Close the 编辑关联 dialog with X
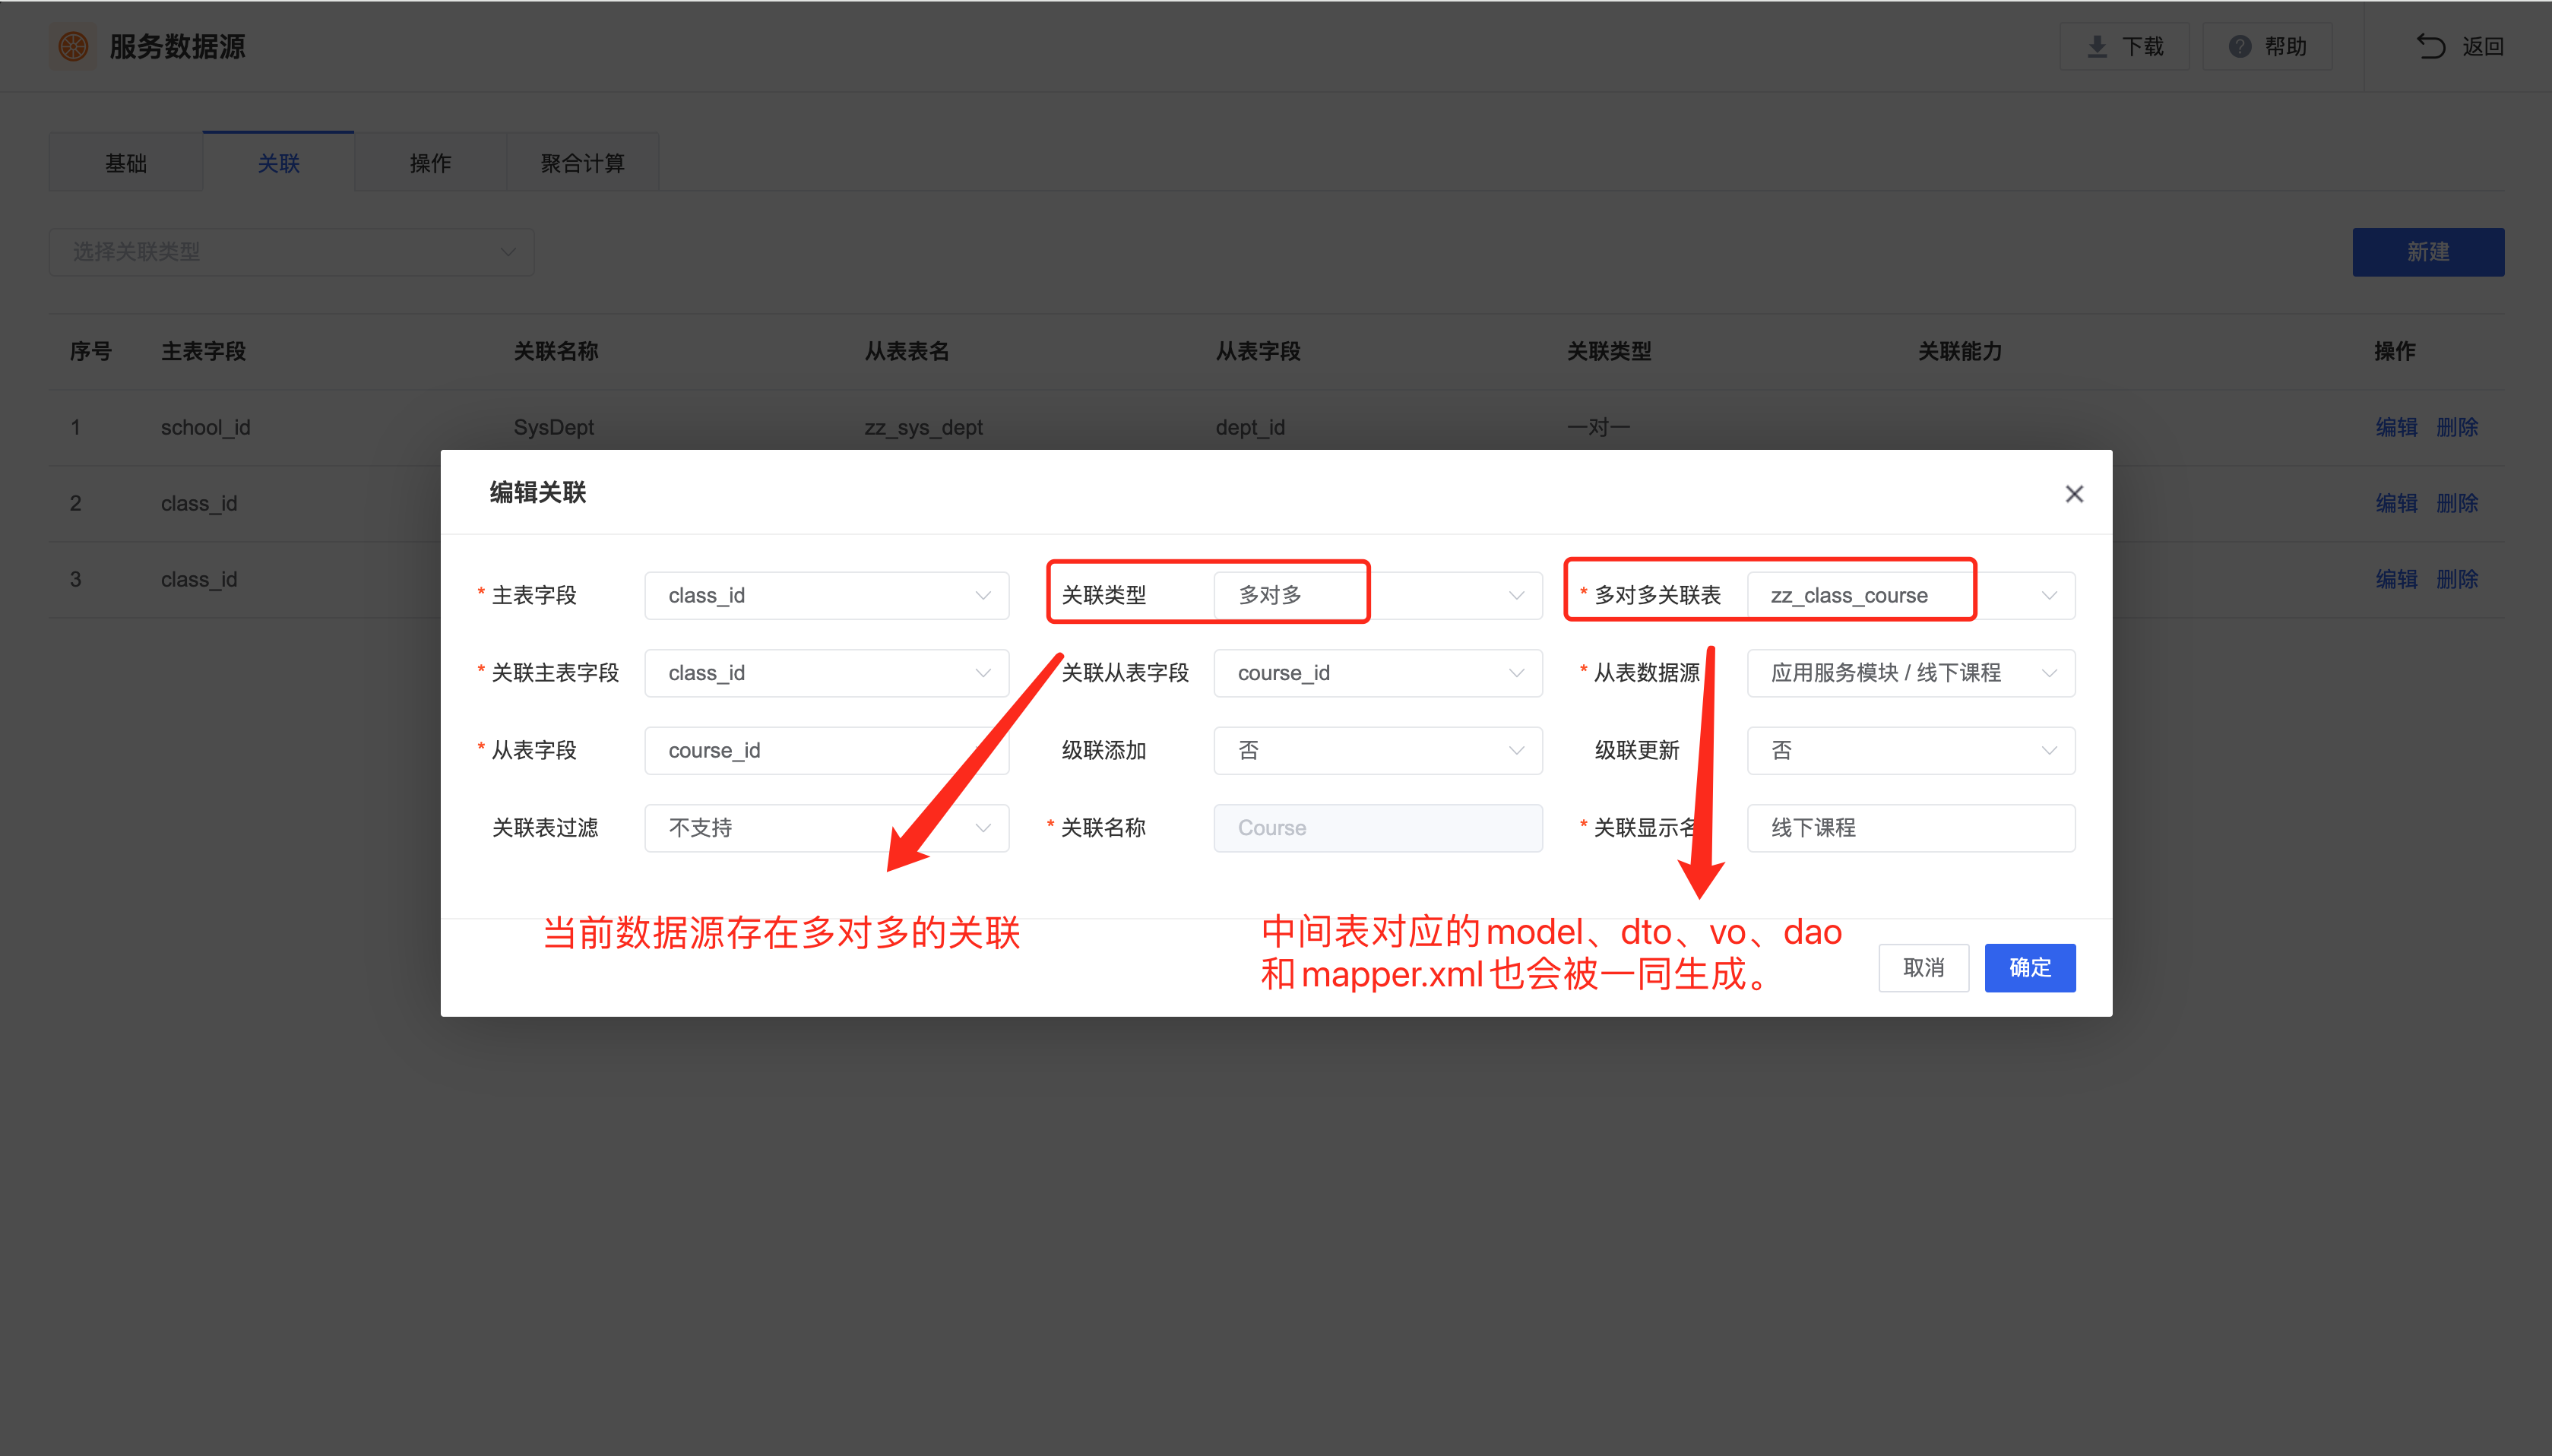Screen dimensions: 2552x1456 (x=2074, y=494)
